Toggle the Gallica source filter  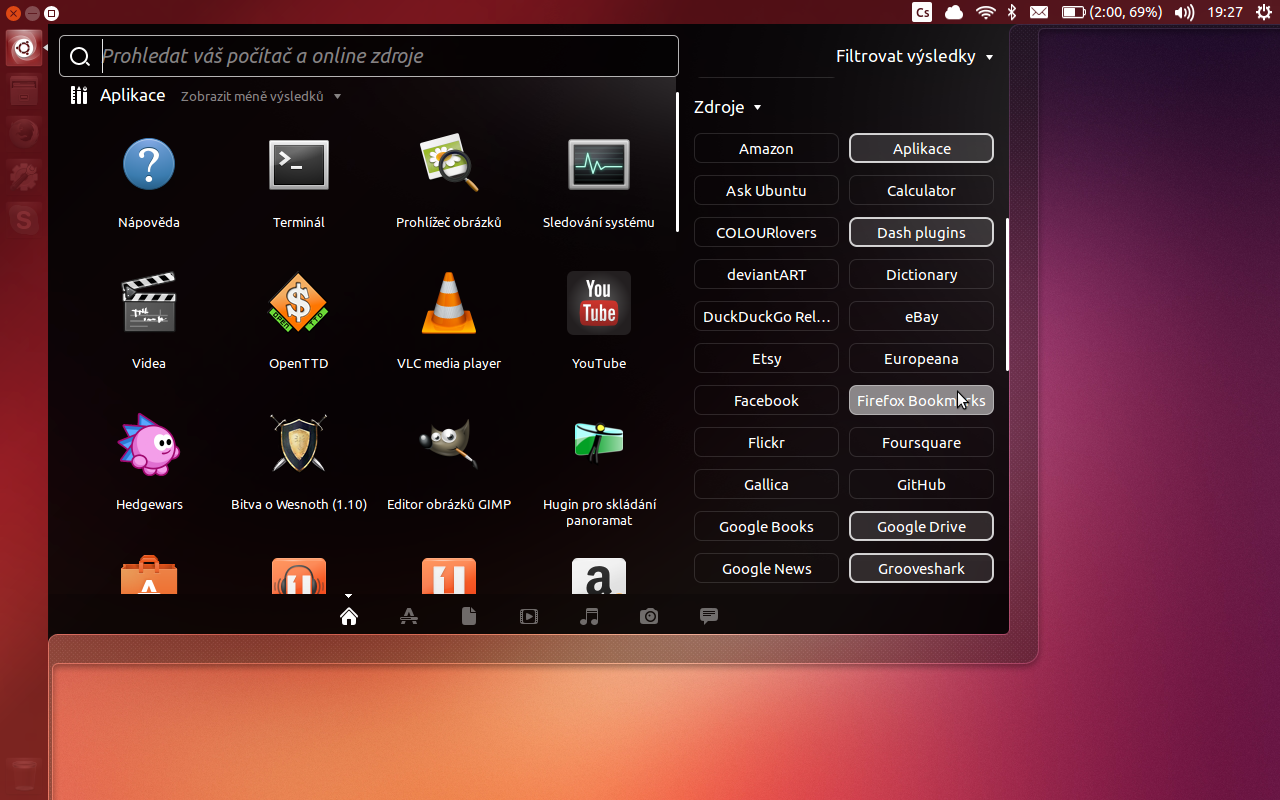[x=766, y=484]
